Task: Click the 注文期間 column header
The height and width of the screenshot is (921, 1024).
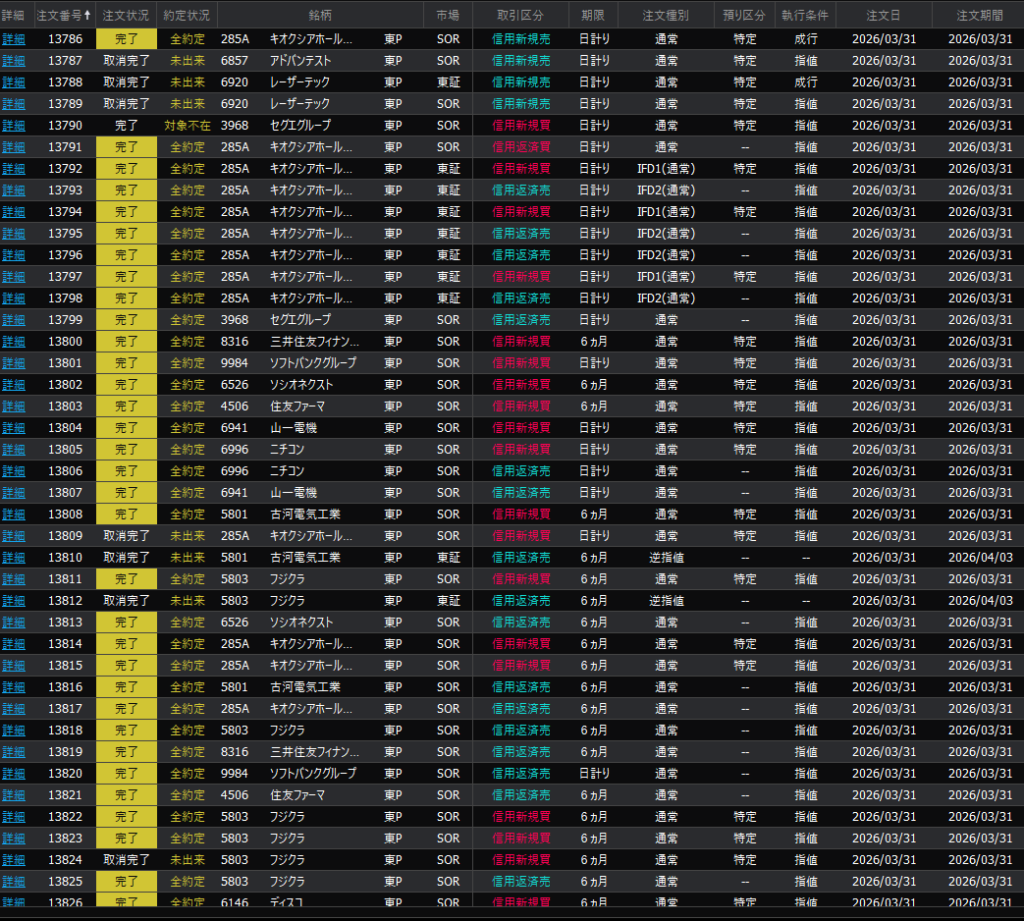Action: tap(979, 15)
